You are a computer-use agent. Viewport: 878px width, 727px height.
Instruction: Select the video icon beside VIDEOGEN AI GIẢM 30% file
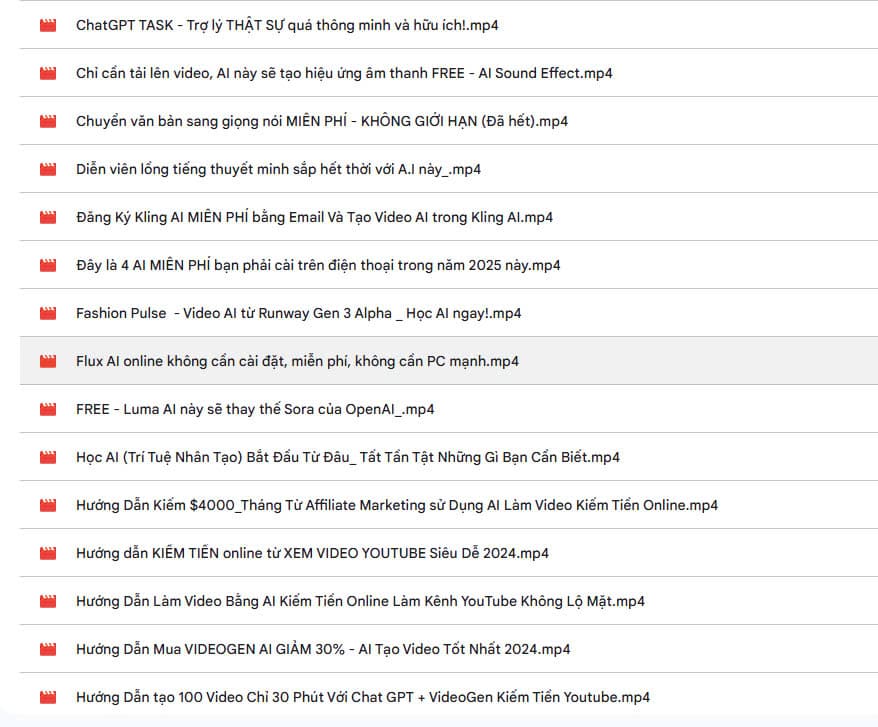[x=48, y=649]
